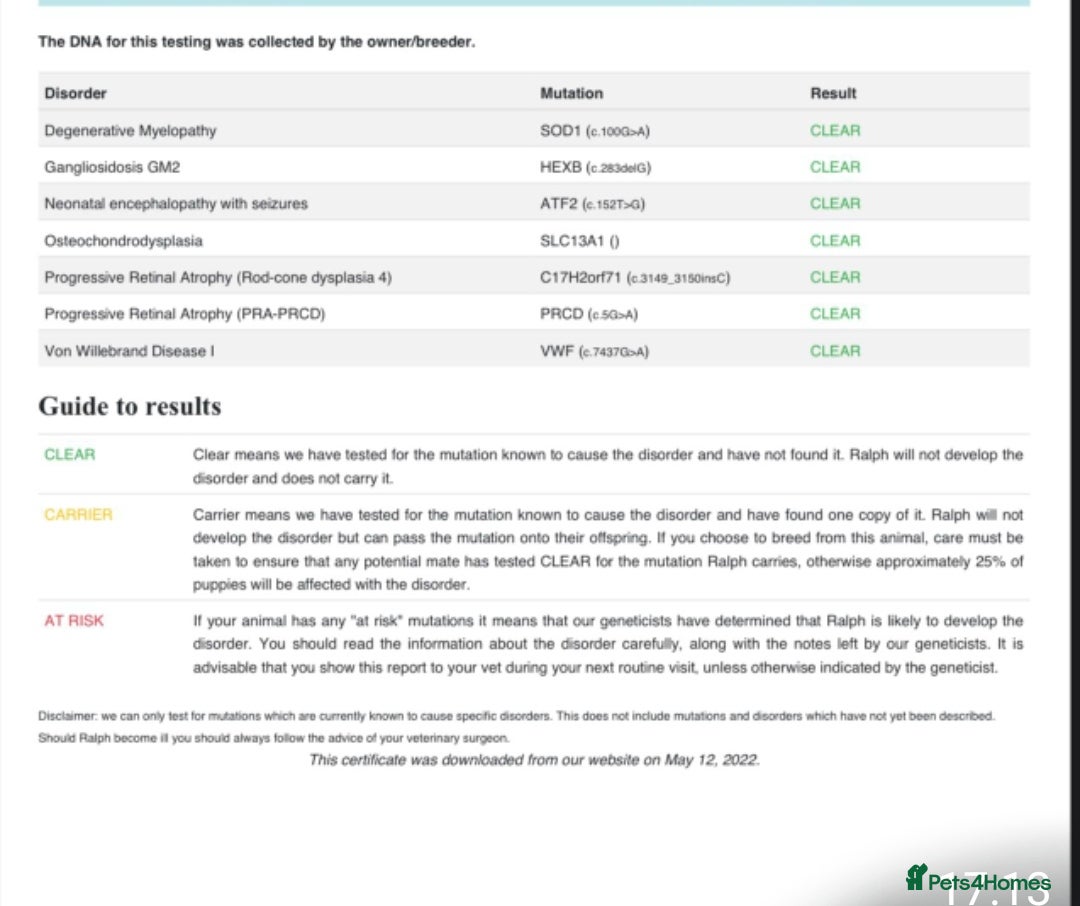The height and width of the screenshot is (906, 1080).
Task: Click the certificate downloaded May 12, 2022 line
Action: tap(534, 760)
